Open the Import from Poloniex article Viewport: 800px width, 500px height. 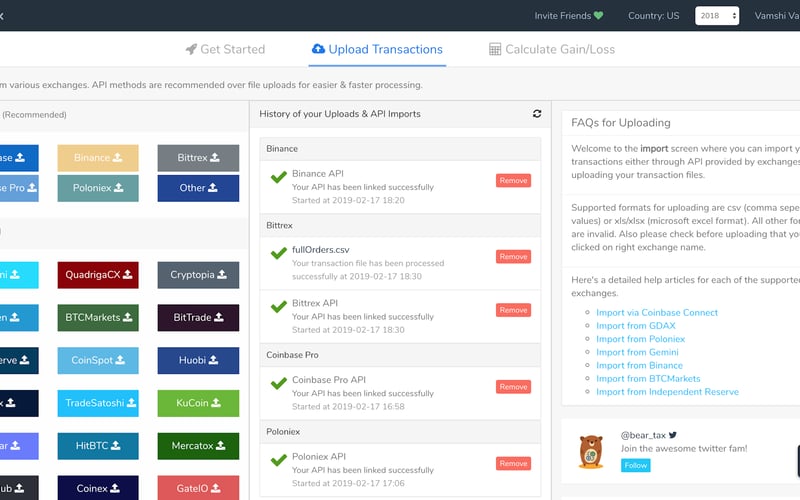(x=640, y=339)
